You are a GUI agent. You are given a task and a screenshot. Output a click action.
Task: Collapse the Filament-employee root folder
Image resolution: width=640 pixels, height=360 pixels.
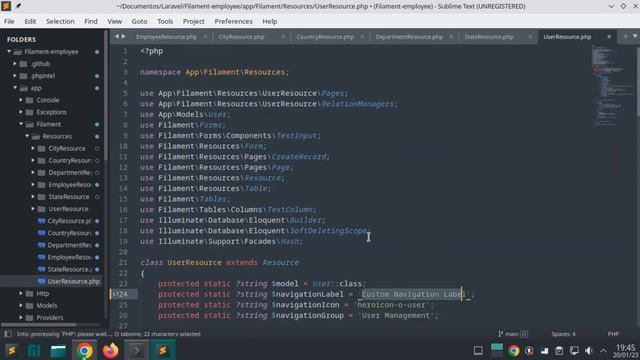coord(9,52)
